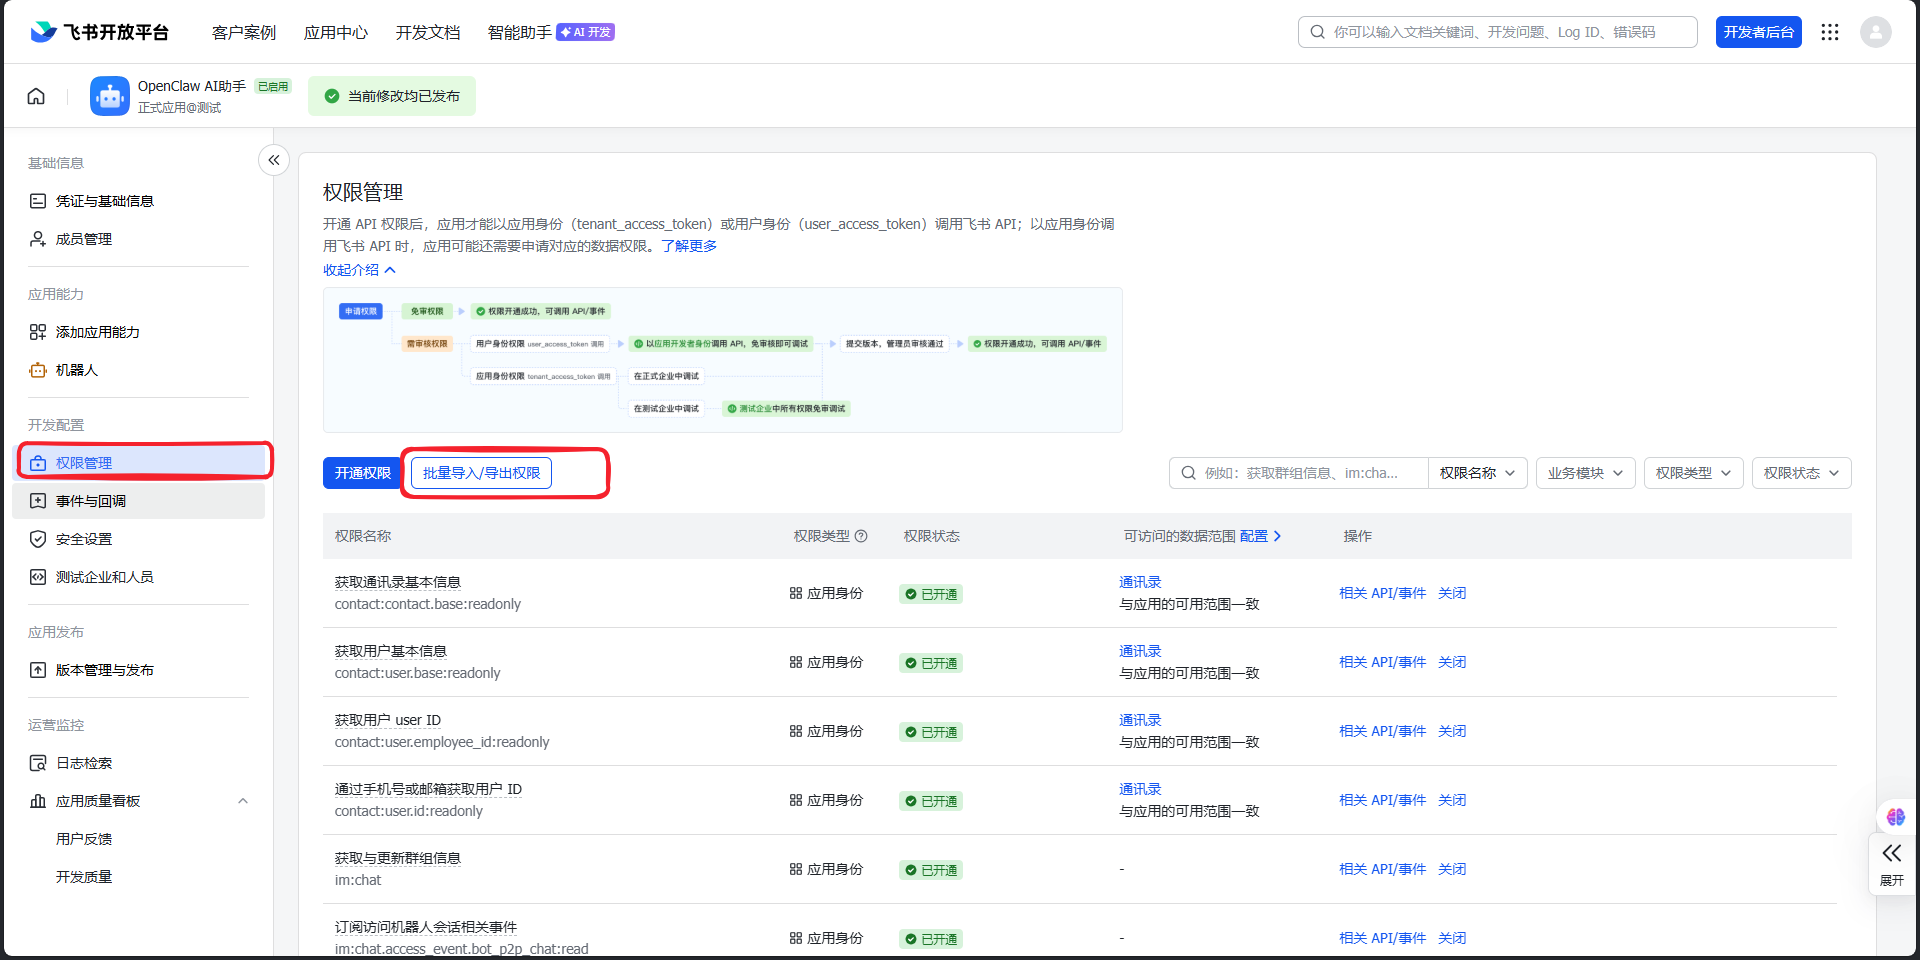Collapse the left sidebar with double-chevron button
Viewport: 1920px width, 960px height.
click(x=274, y=160)
